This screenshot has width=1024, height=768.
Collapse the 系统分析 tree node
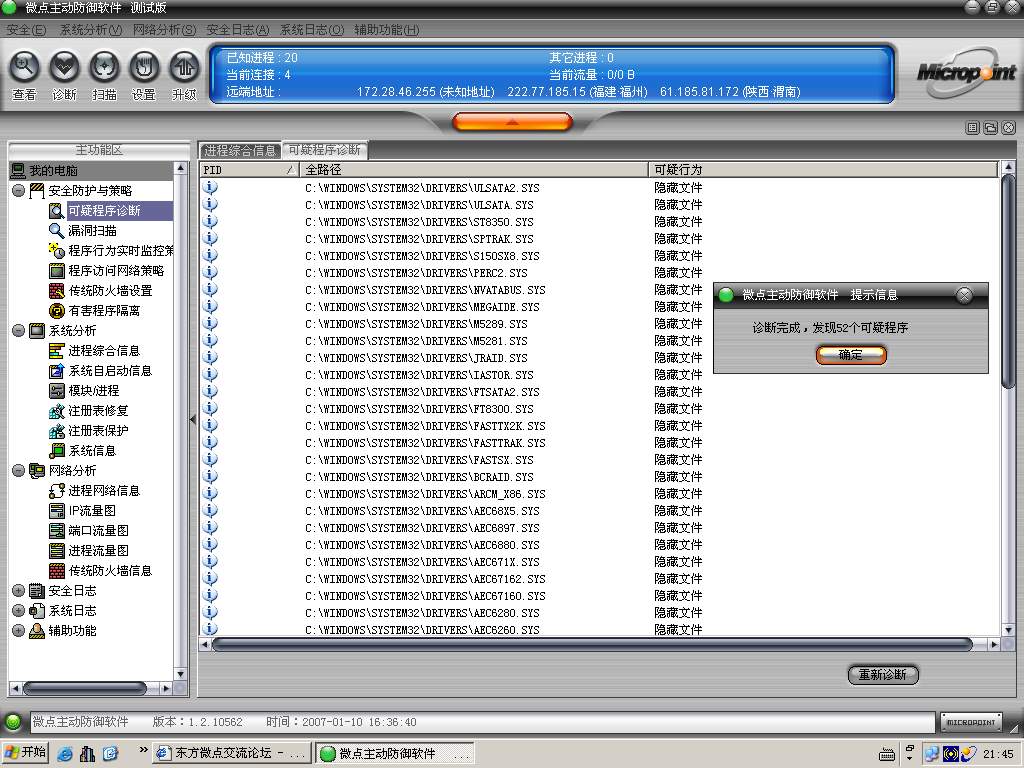(x=18, y=330)
